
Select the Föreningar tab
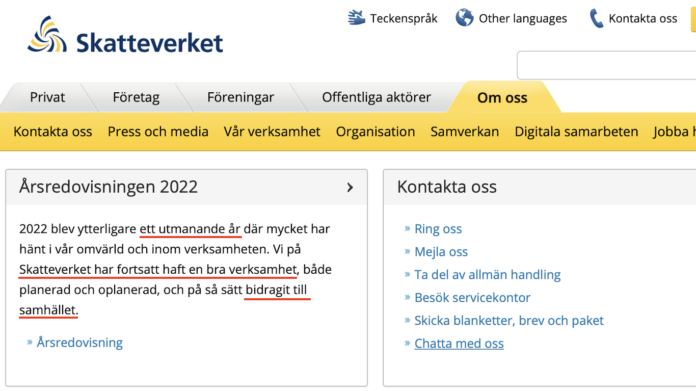(240, 97)
